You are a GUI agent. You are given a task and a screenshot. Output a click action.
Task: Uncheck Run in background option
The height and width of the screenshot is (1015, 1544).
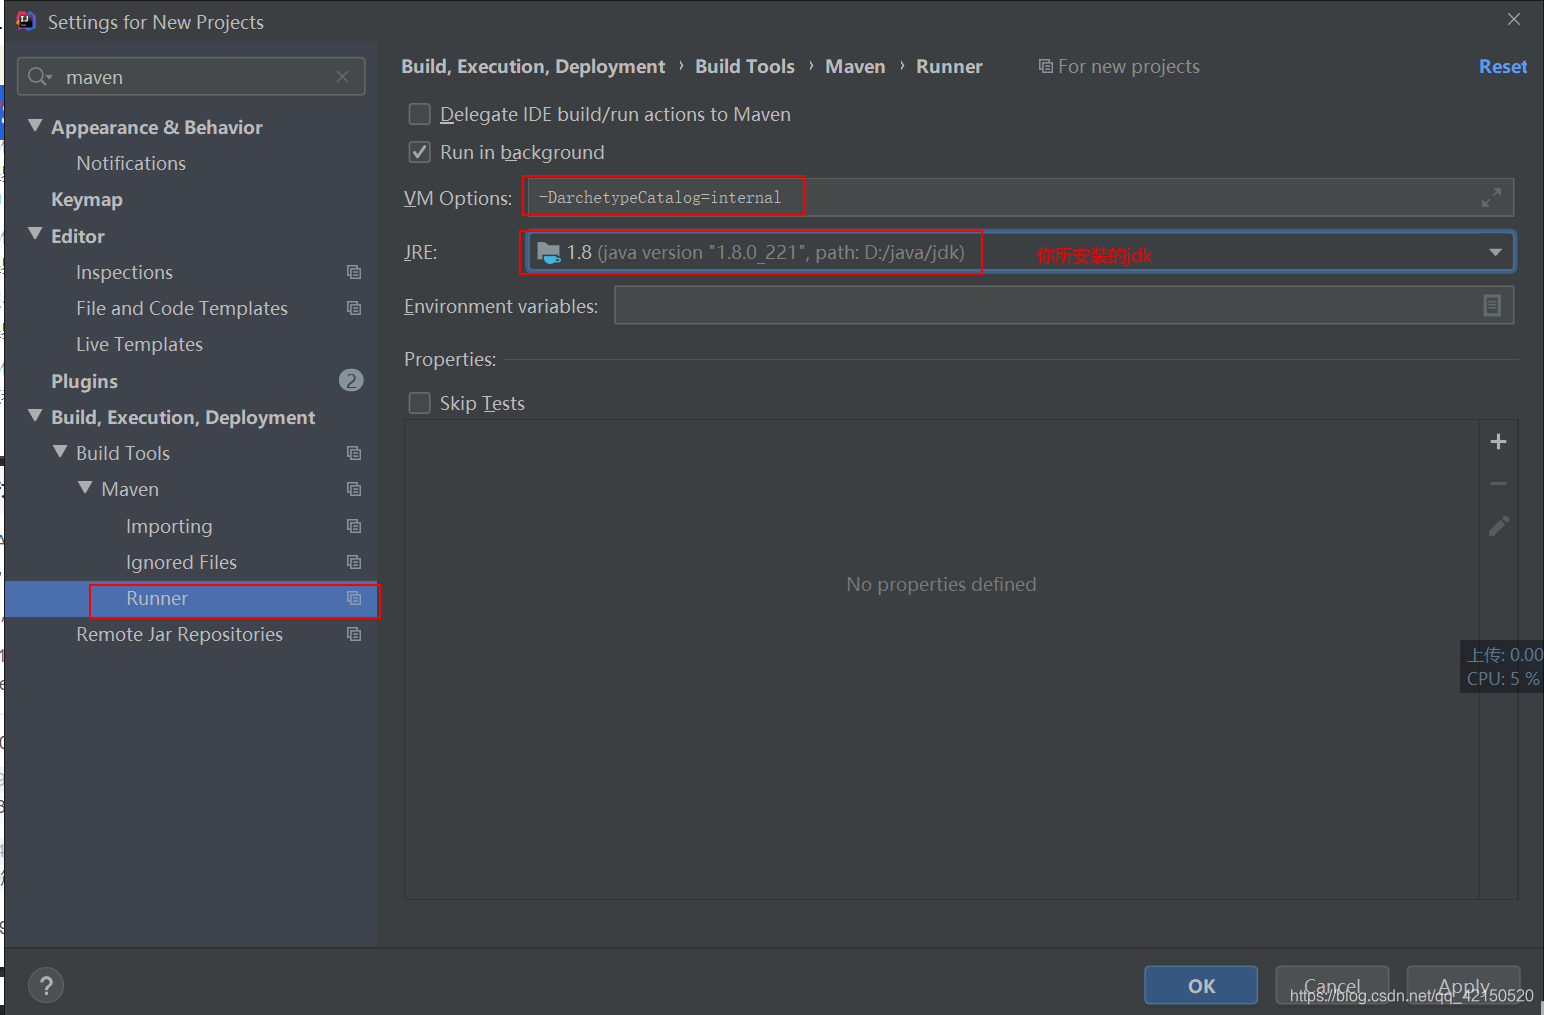coord(420,152)
